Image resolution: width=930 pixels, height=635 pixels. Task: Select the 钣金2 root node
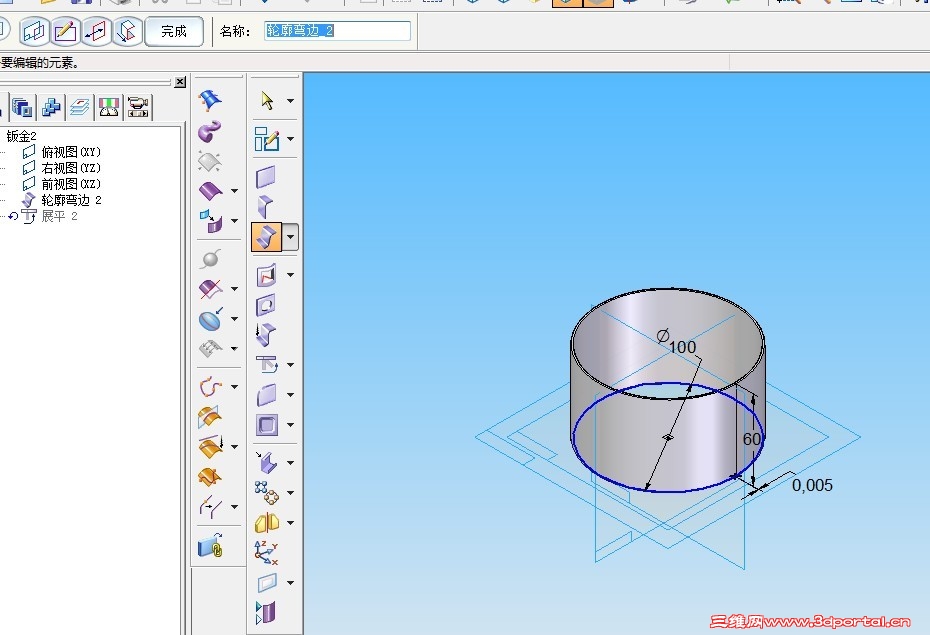coord(21,136)
